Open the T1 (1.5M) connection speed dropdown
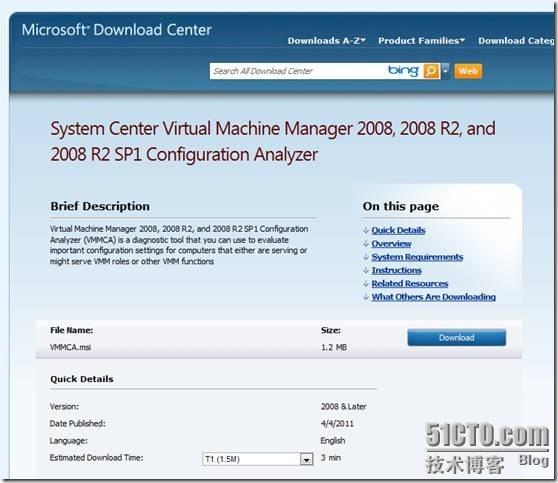Image resolution: width=558 pixels, height=483 pixels. click(258, 459)
